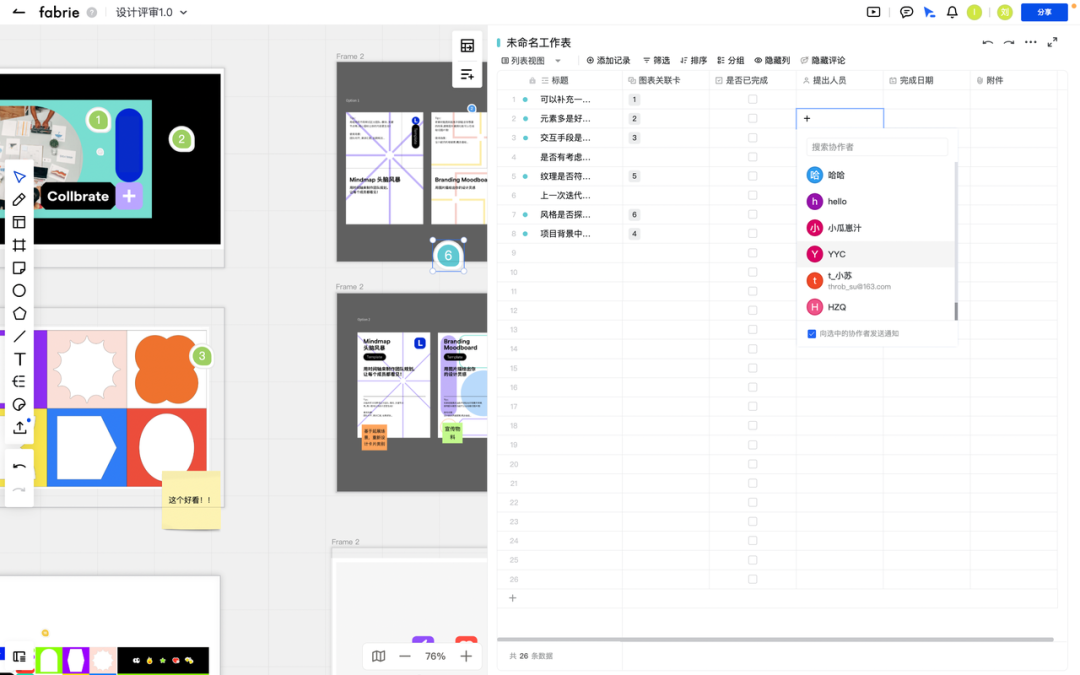Image resolution: width=1080 pixels, height=675 pixels.
Task: Open minimap book icon
Action: tap(378, 656)
